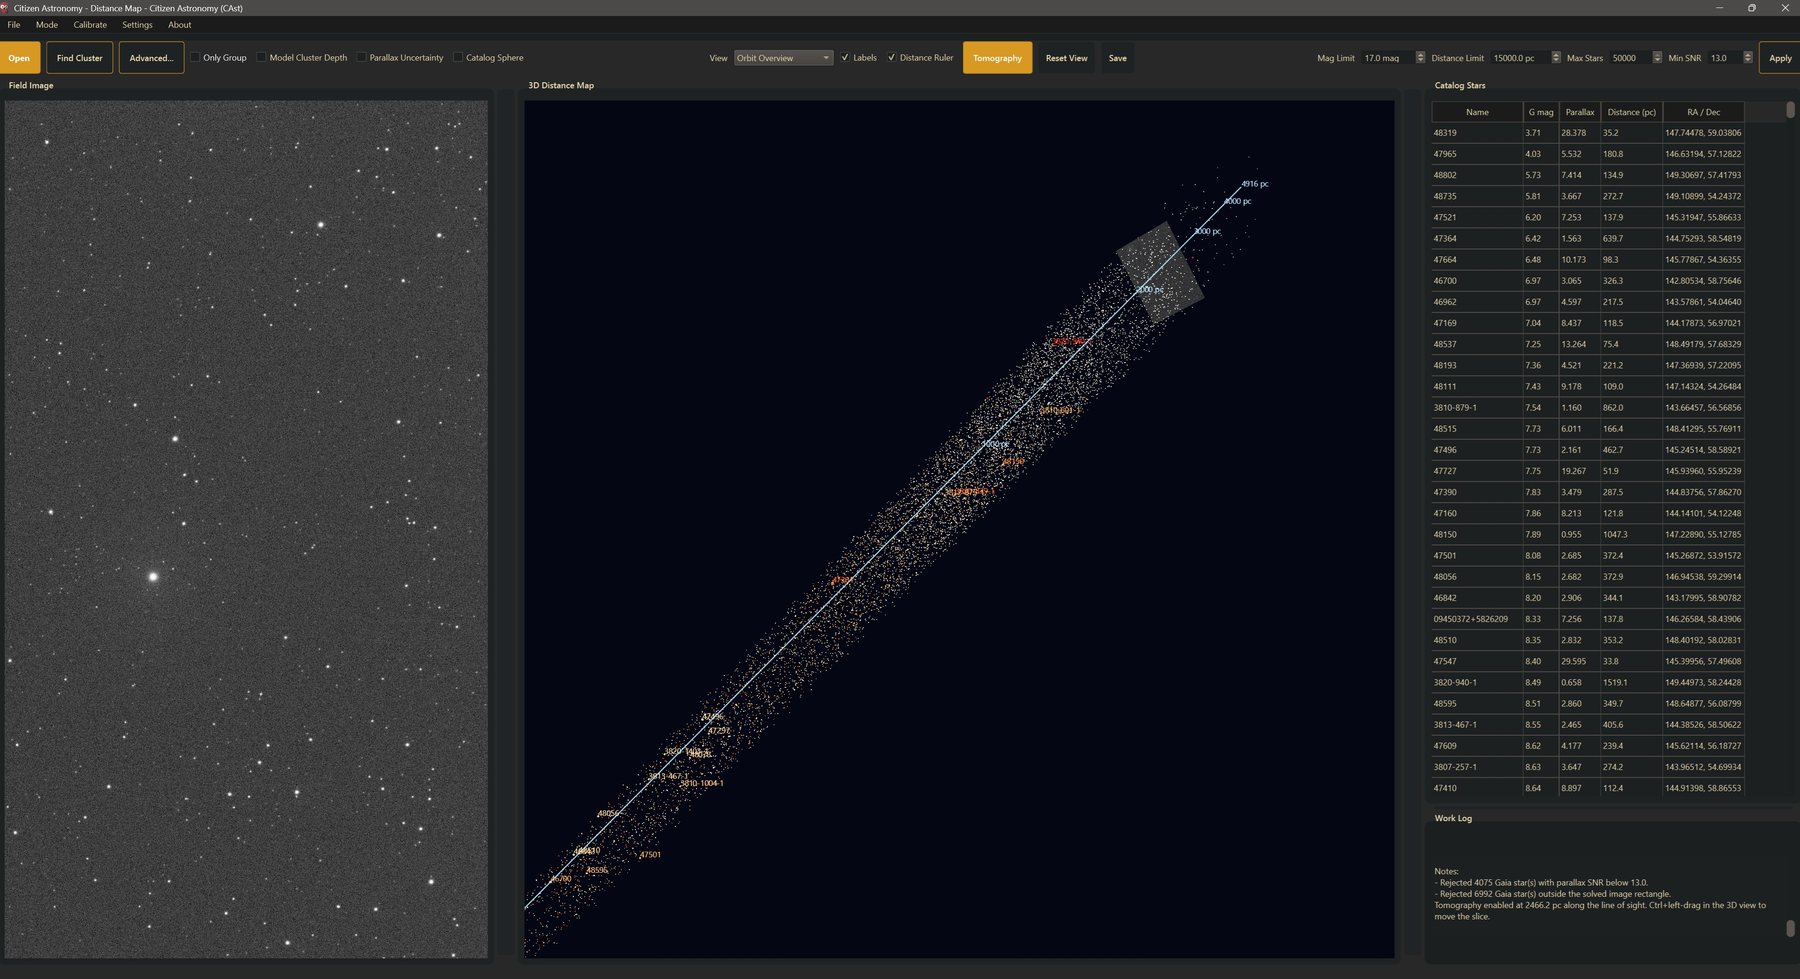This screenshot has width=1800, height=979.
Task: Open the Advanced... options
Action: coord(151,58)
